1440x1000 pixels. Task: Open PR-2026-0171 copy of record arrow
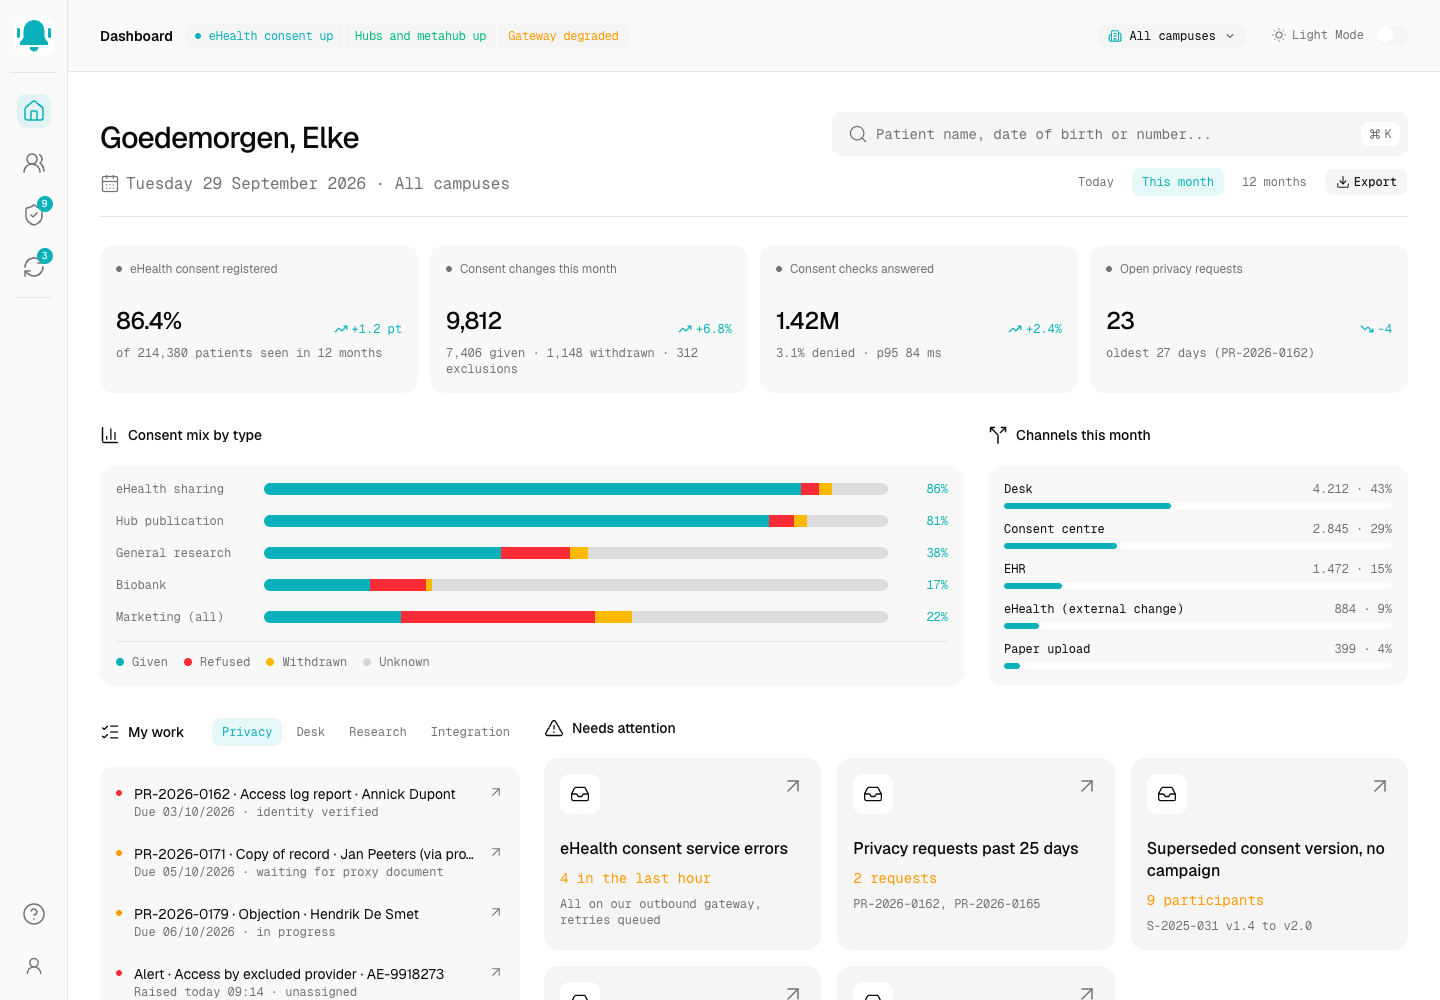tap(496, 852)
